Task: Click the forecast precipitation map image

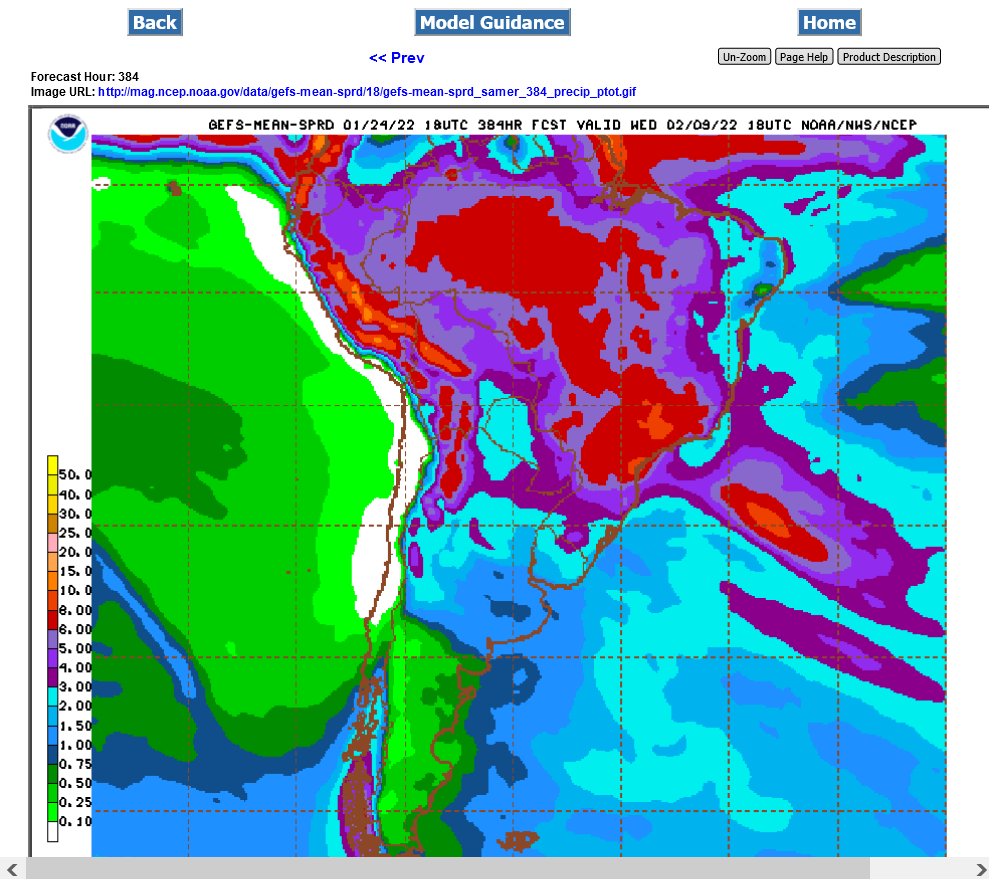Action: click(x=518, y=495)
